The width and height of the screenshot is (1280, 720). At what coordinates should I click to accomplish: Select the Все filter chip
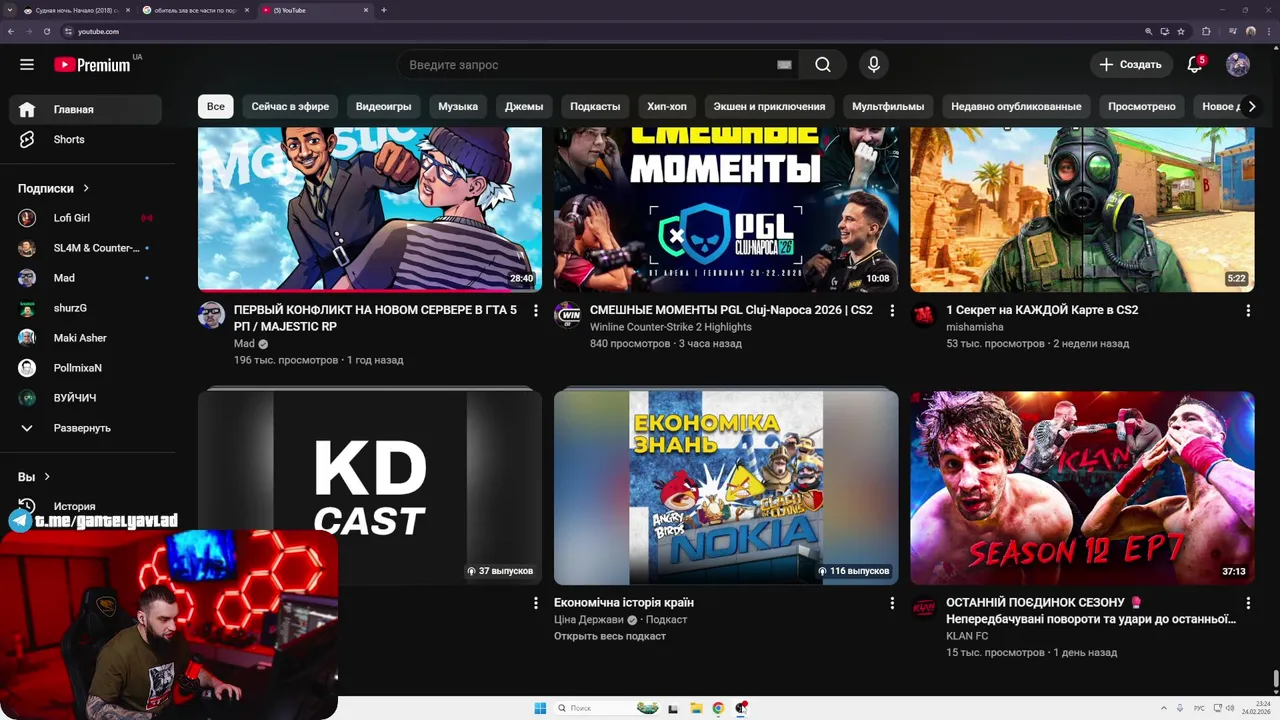tap(216, 106)
